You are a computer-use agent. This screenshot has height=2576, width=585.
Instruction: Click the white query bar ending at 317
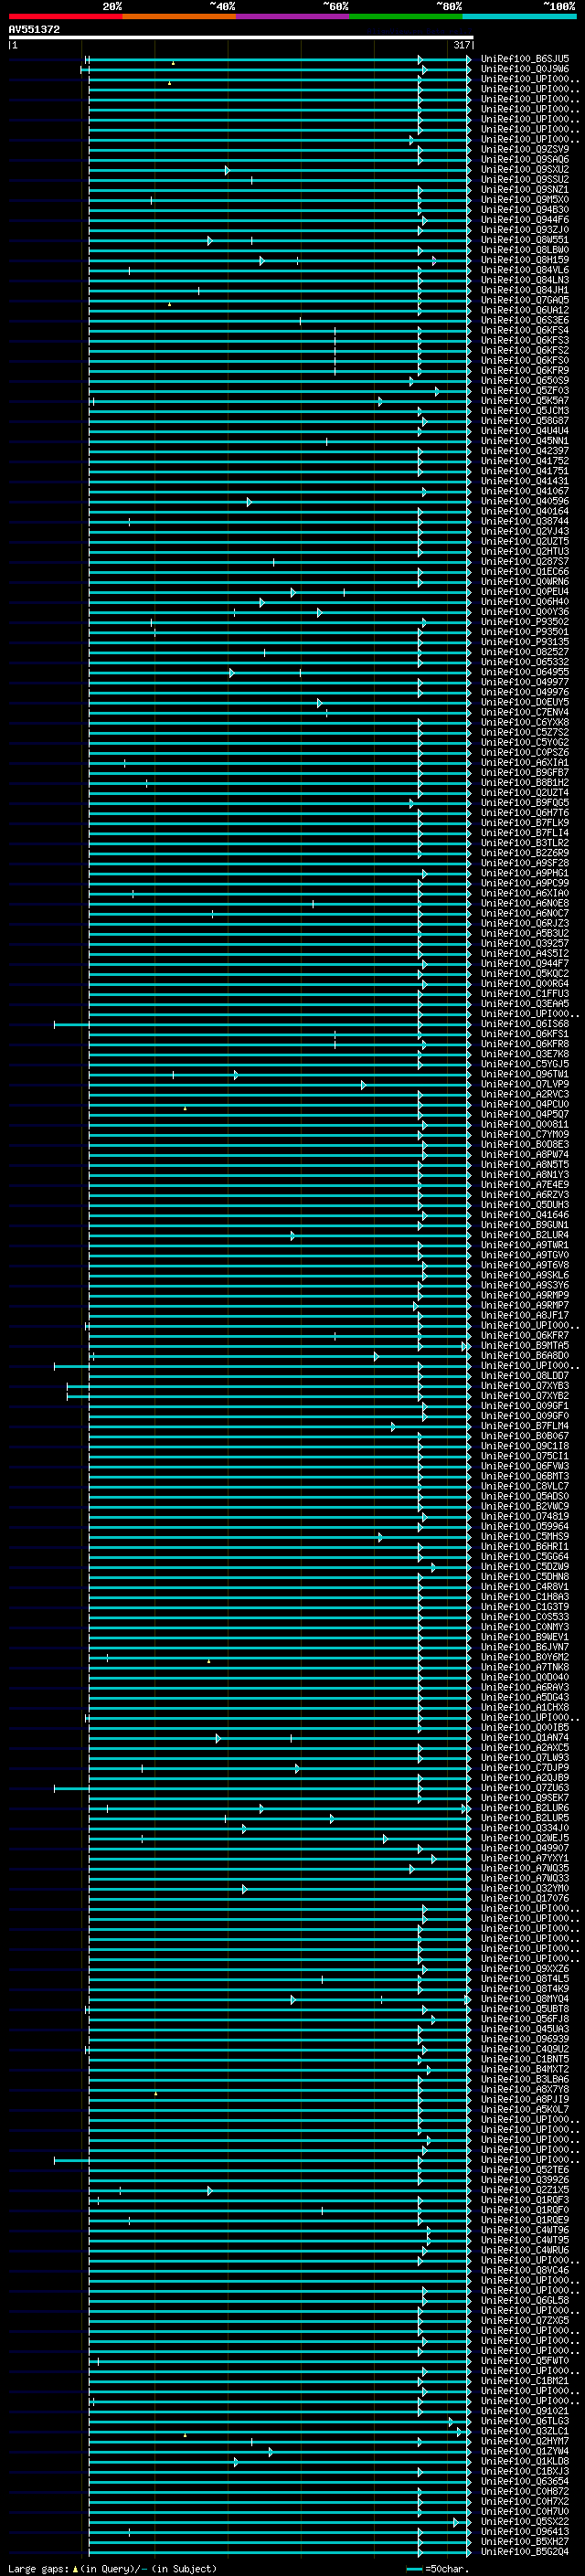click(241, 38)
